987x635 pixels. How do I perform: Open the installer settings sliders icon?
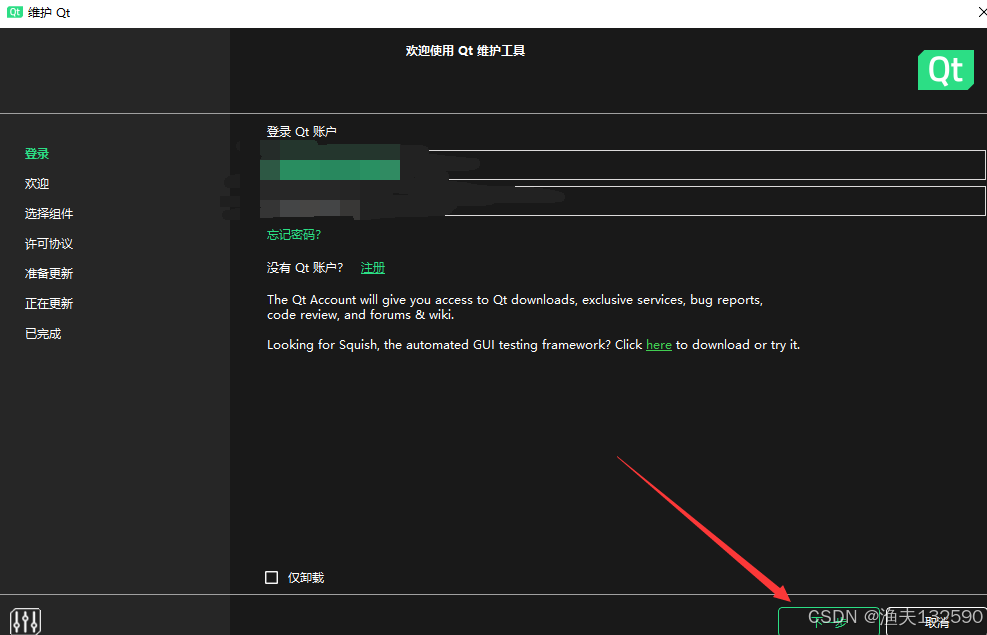pyautogui.click(x=26, y=621)
